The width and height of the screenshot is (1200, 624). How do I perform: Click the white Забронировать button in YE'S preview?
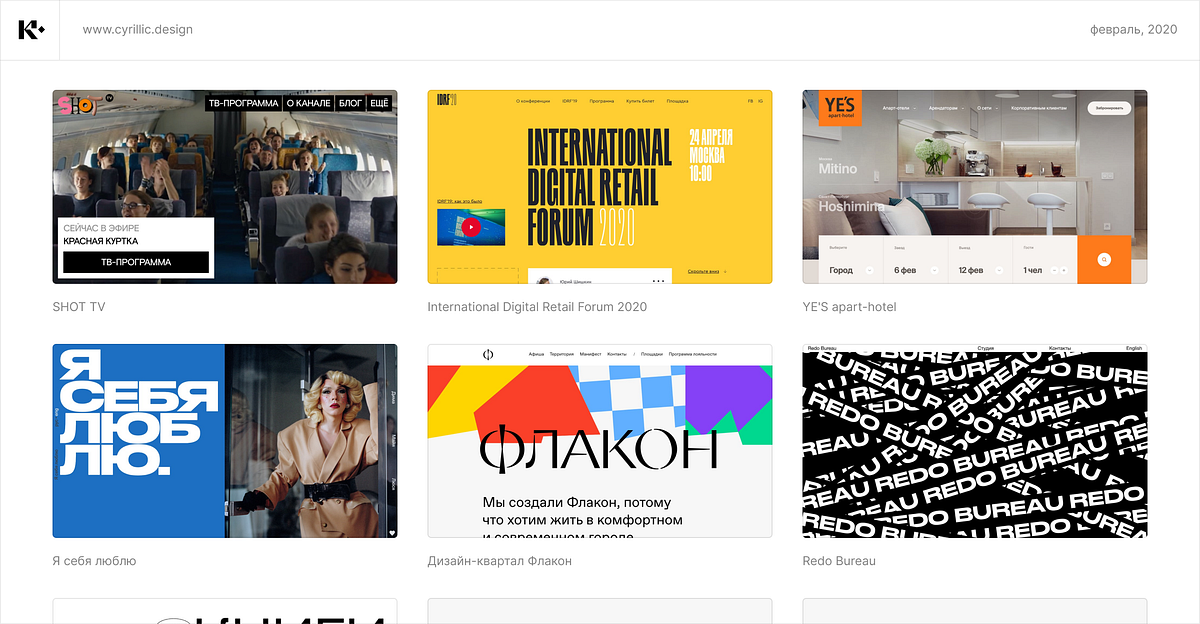tap(1109, 108)
